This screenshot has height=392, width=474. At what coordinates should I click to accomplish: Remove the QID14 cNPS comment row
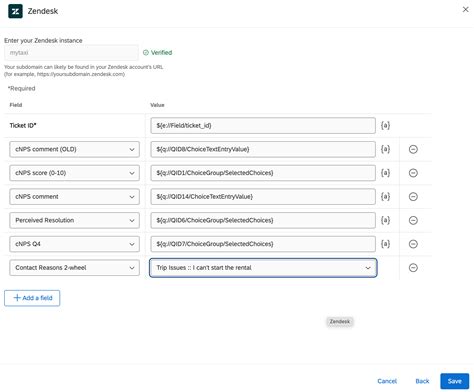pos(413,197)
